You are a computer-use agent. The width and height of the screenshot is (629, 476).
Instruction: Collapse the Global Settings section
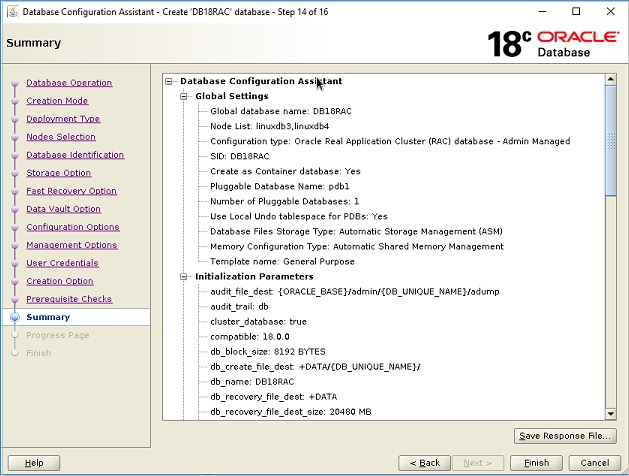[x=184, y=96]
